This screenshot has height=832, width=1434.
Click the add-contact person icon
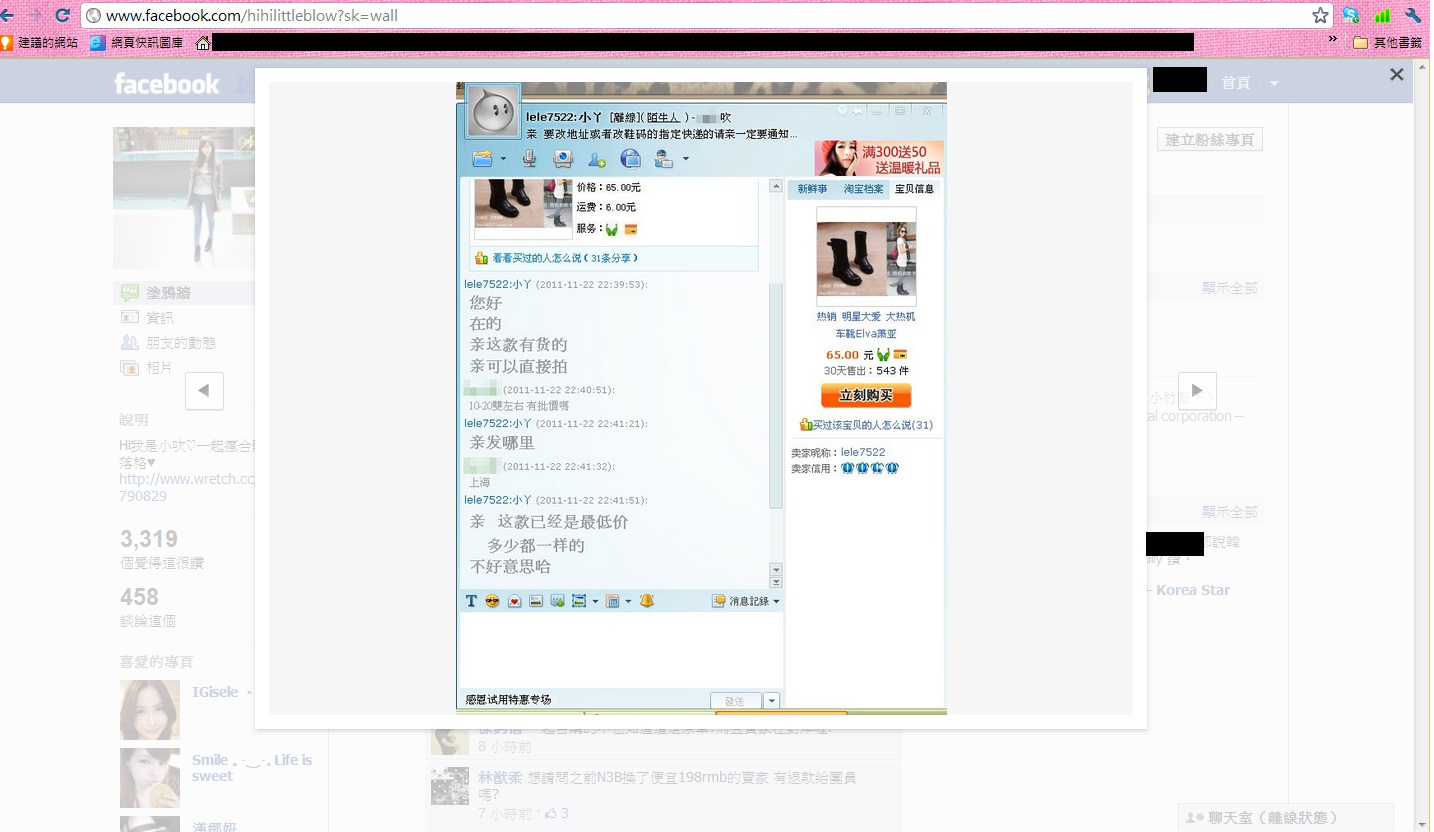(597, 159)
